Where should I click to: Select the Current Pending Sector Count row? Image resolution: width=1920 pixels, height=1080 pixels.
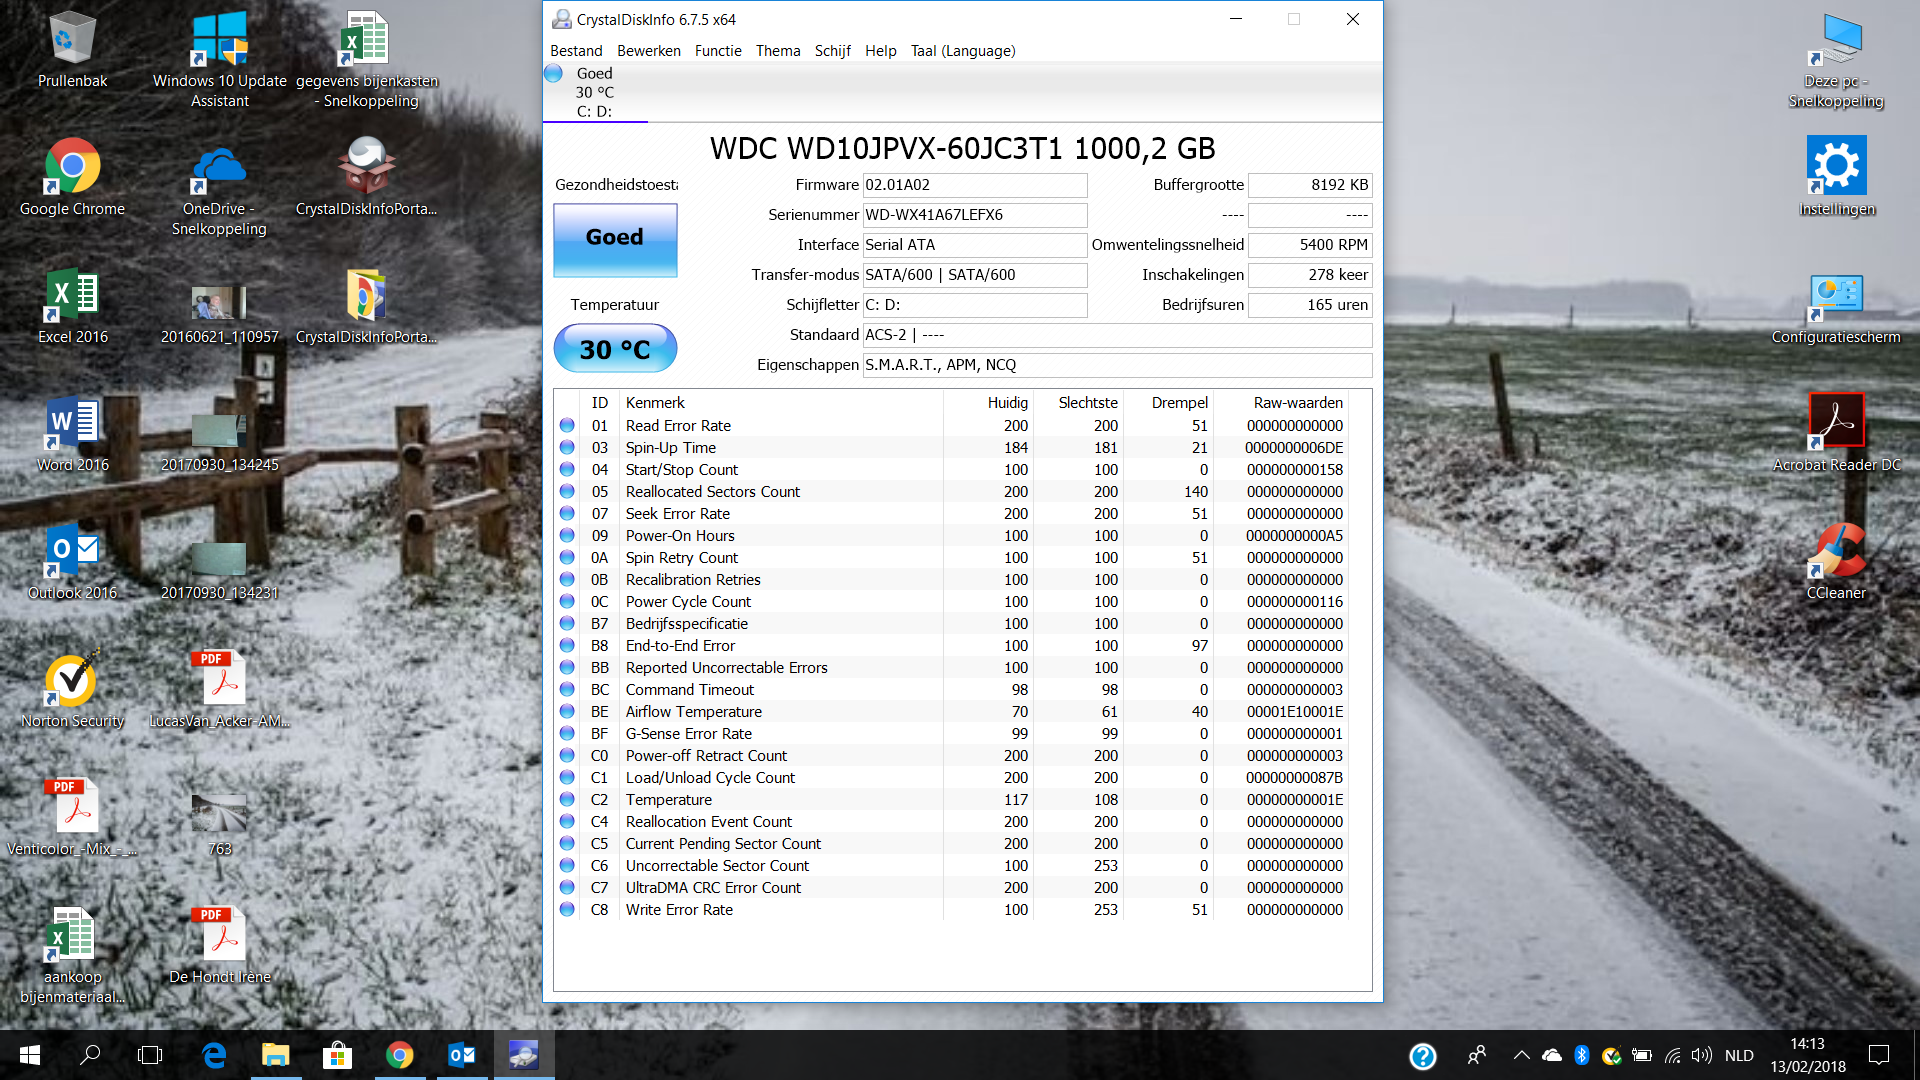(x=950, y=844)
